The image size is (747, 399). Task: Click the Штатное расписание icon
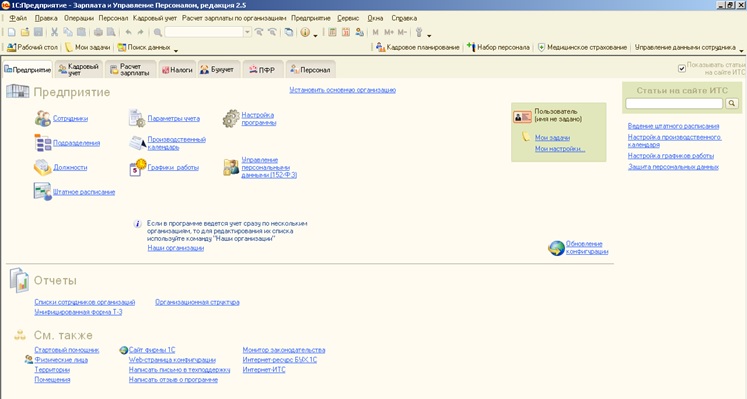(x=42, y=192)
